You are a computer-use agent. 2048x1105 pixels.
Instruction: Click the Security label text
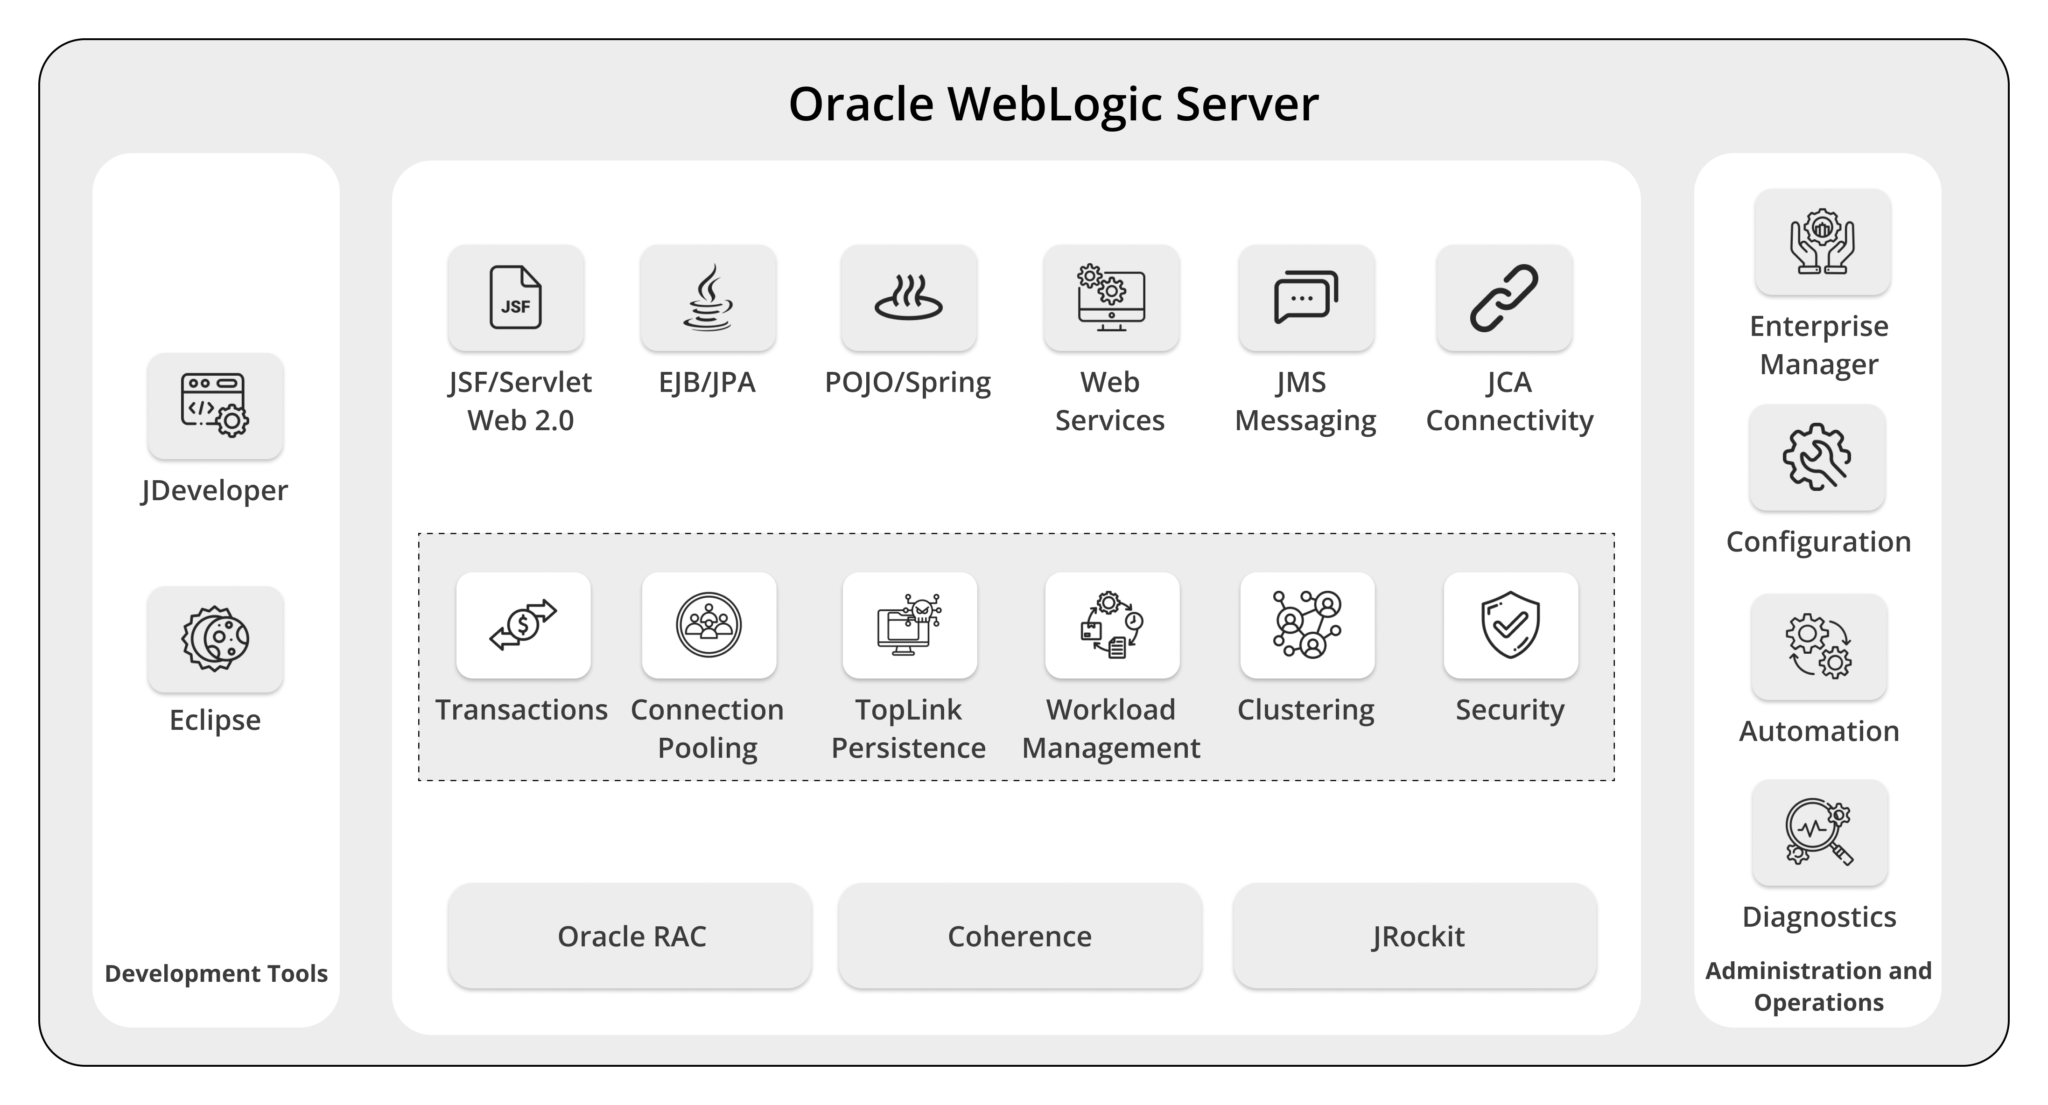coord(1510,710)
